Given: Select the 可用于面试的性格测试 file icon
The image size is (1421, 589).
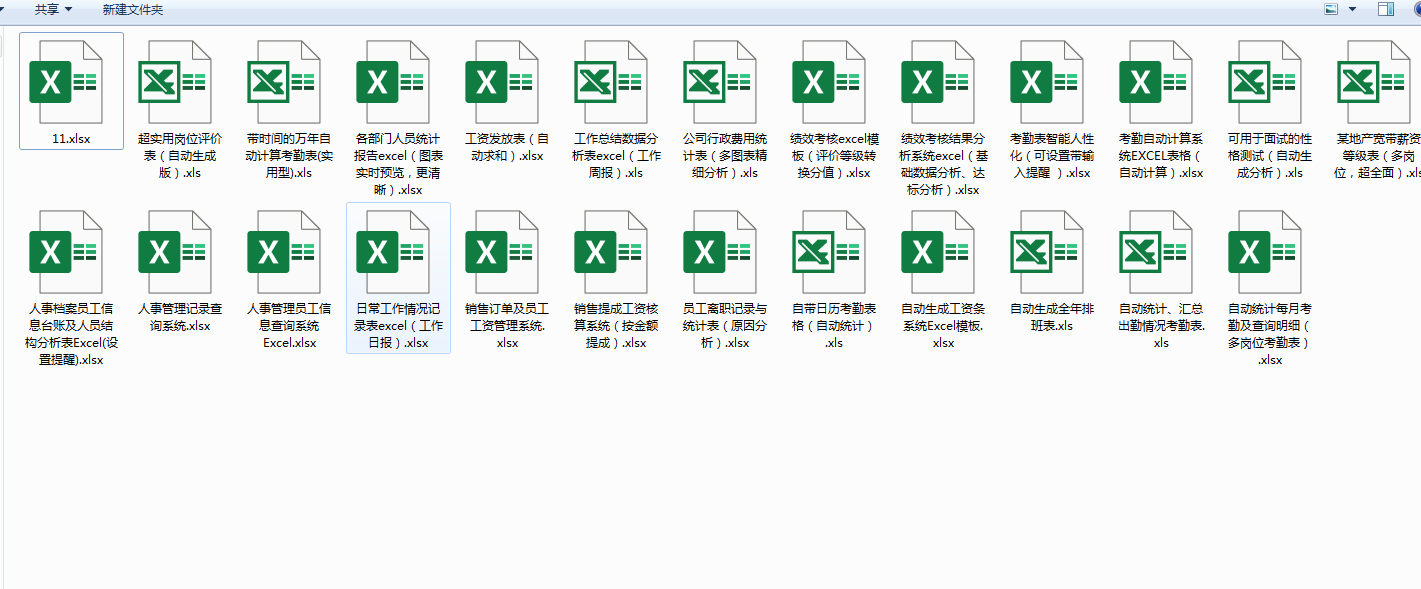Looking at the screenshot, I should click(x=1264, y=82).
